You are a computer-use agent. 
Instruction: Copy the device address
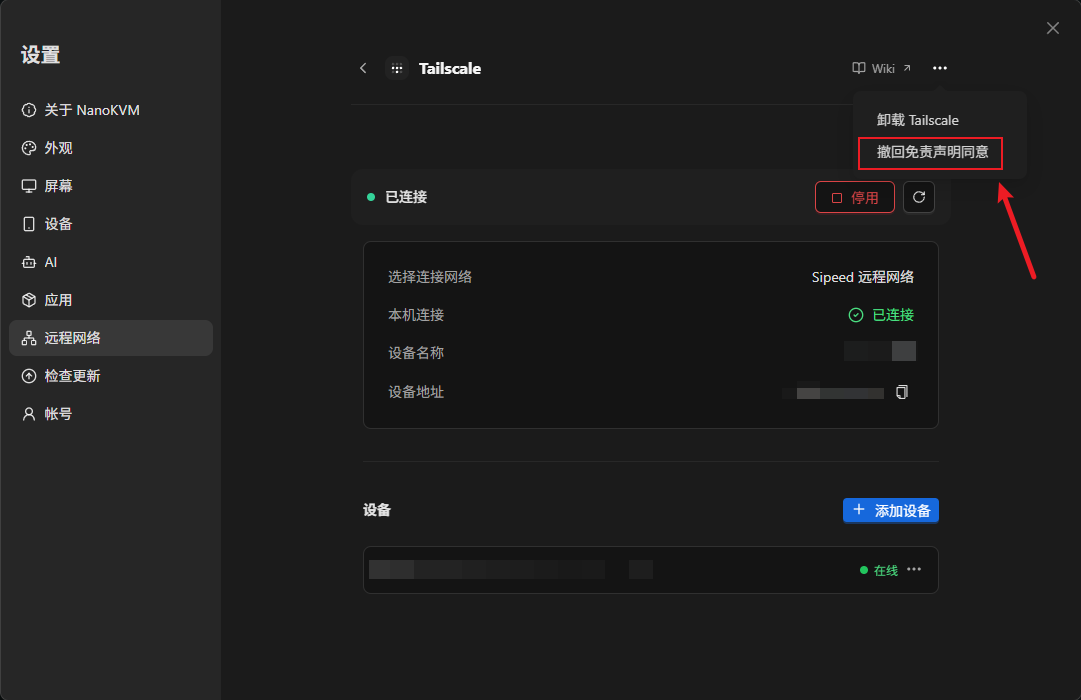point(902,392)
